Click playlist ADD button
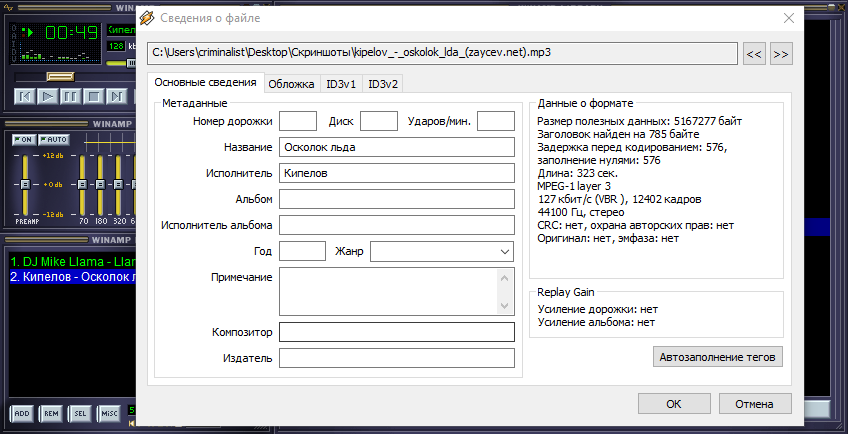 (22, 413)
